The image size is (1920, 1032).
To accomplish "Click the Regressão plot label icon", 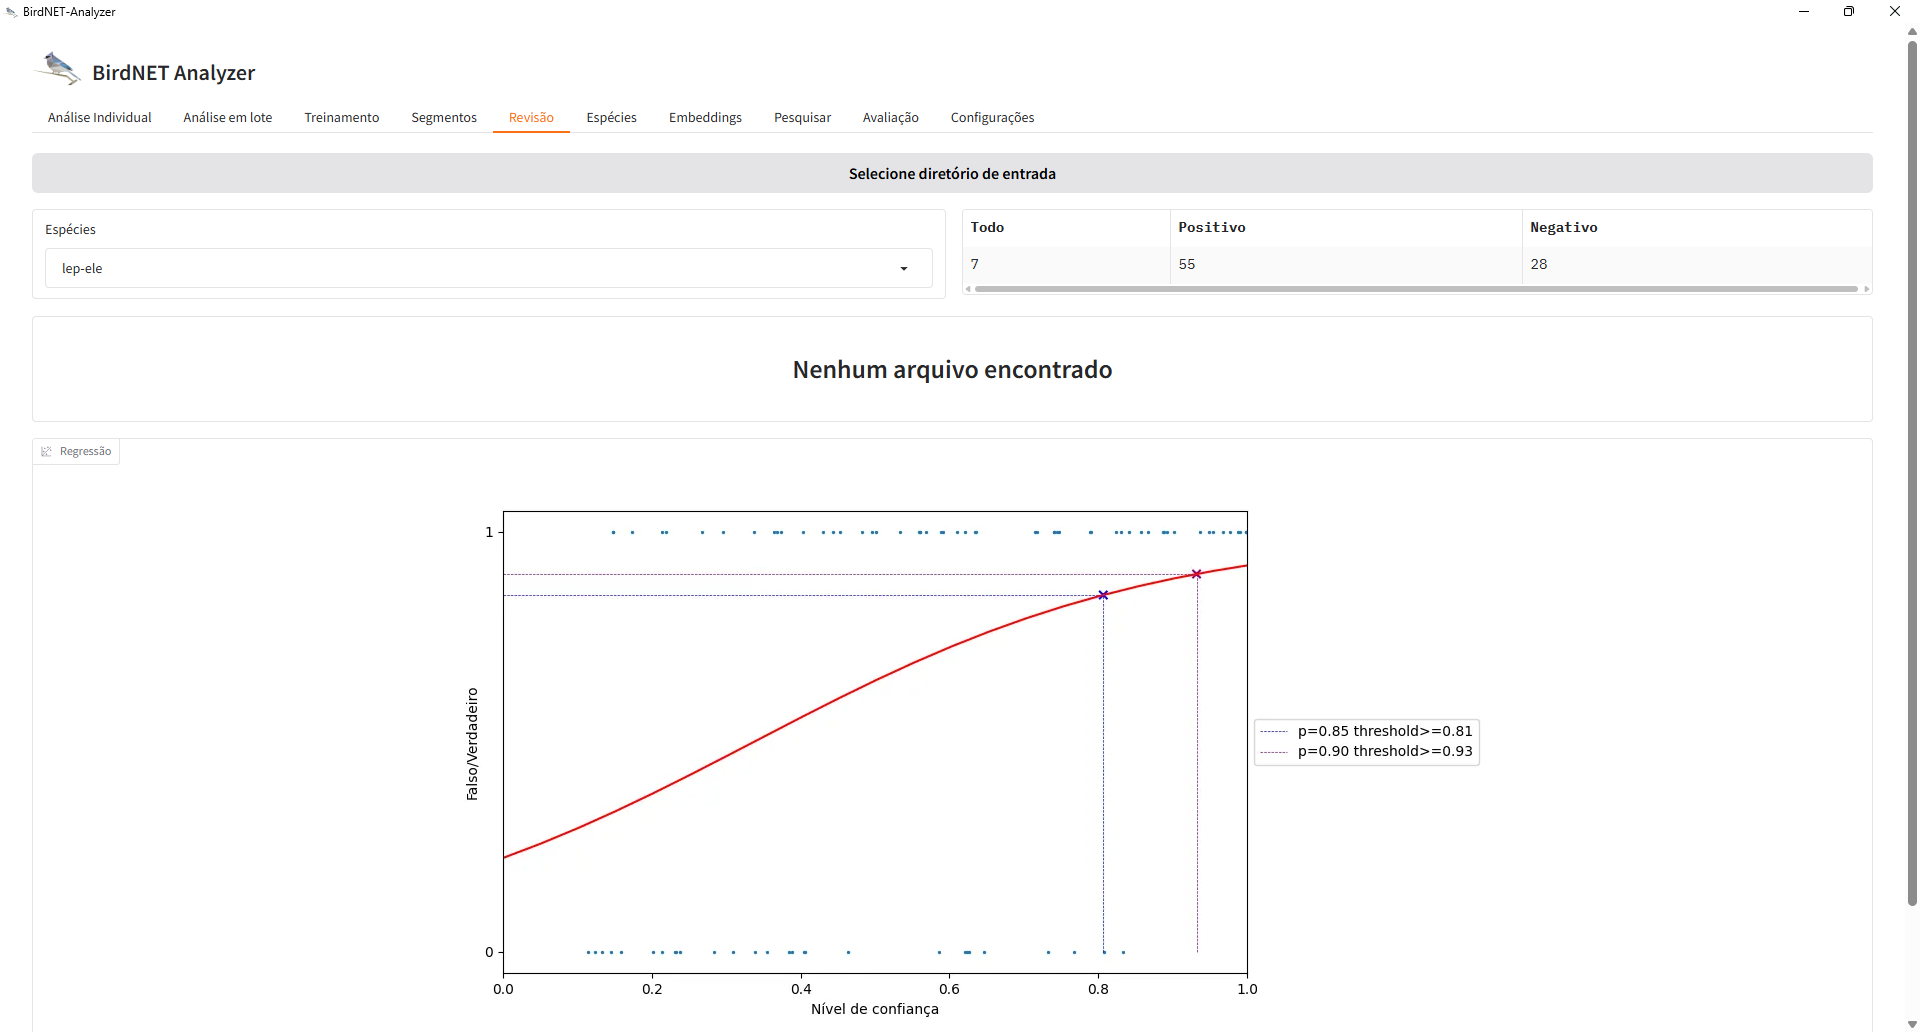I will point(46,451).
